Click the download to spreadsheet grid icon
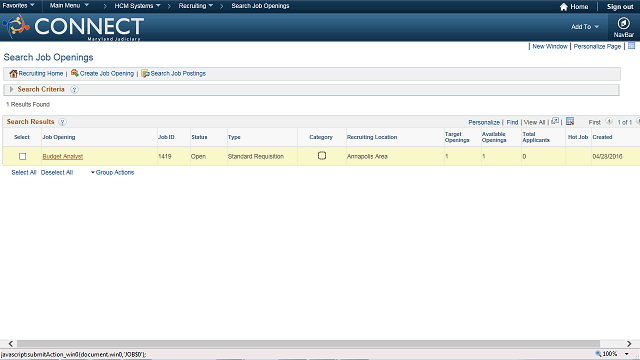The height and width of the screenshot is (360, 640). pyautogui.click(x=570, y=121)
